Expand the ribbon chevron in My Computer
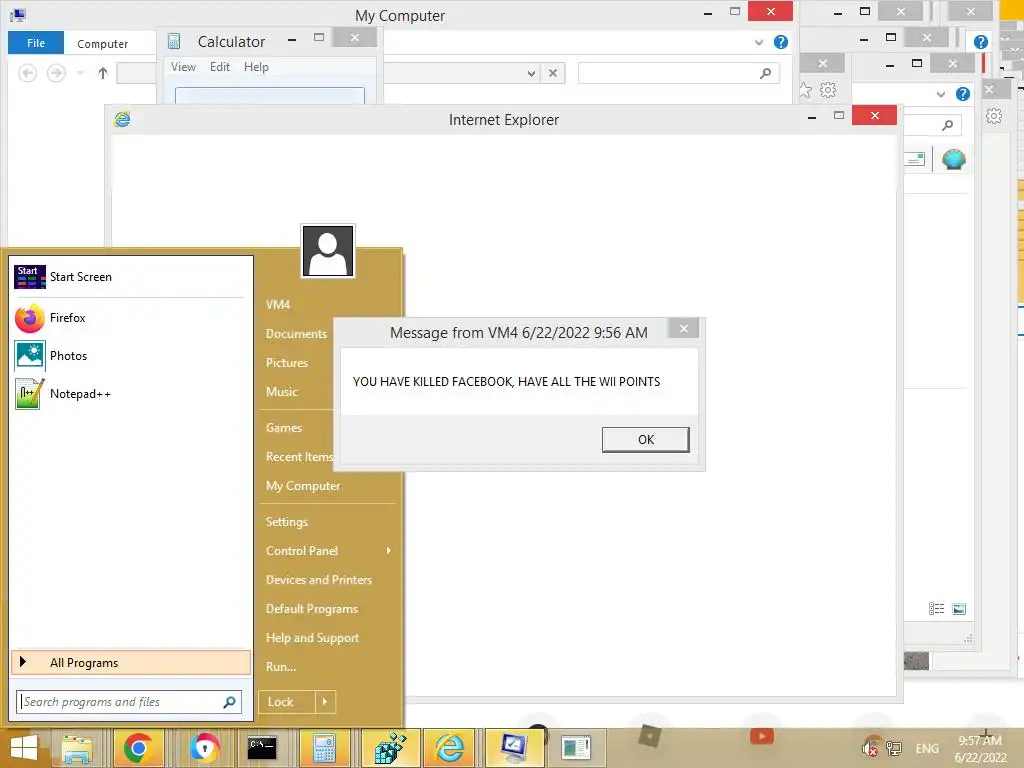The image size is (1024, 768). point(759,42)
